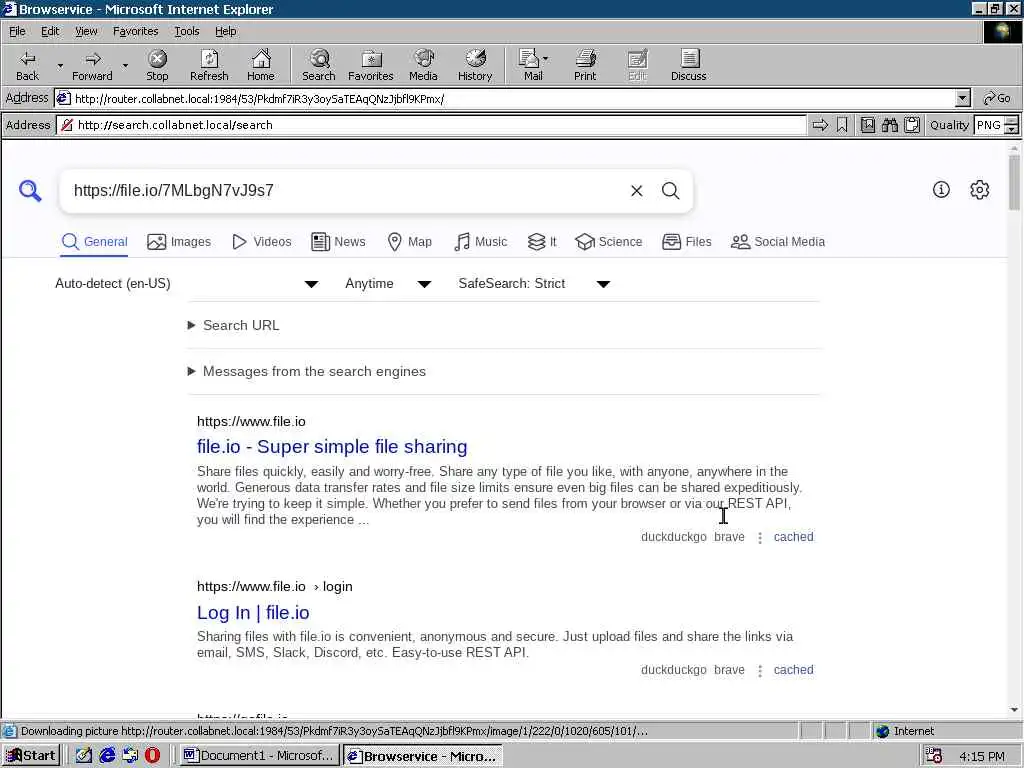This screenshot has width=1024, height=768.
Task: Open the 'Log In | file.io' result
Action: coord(253,613)
